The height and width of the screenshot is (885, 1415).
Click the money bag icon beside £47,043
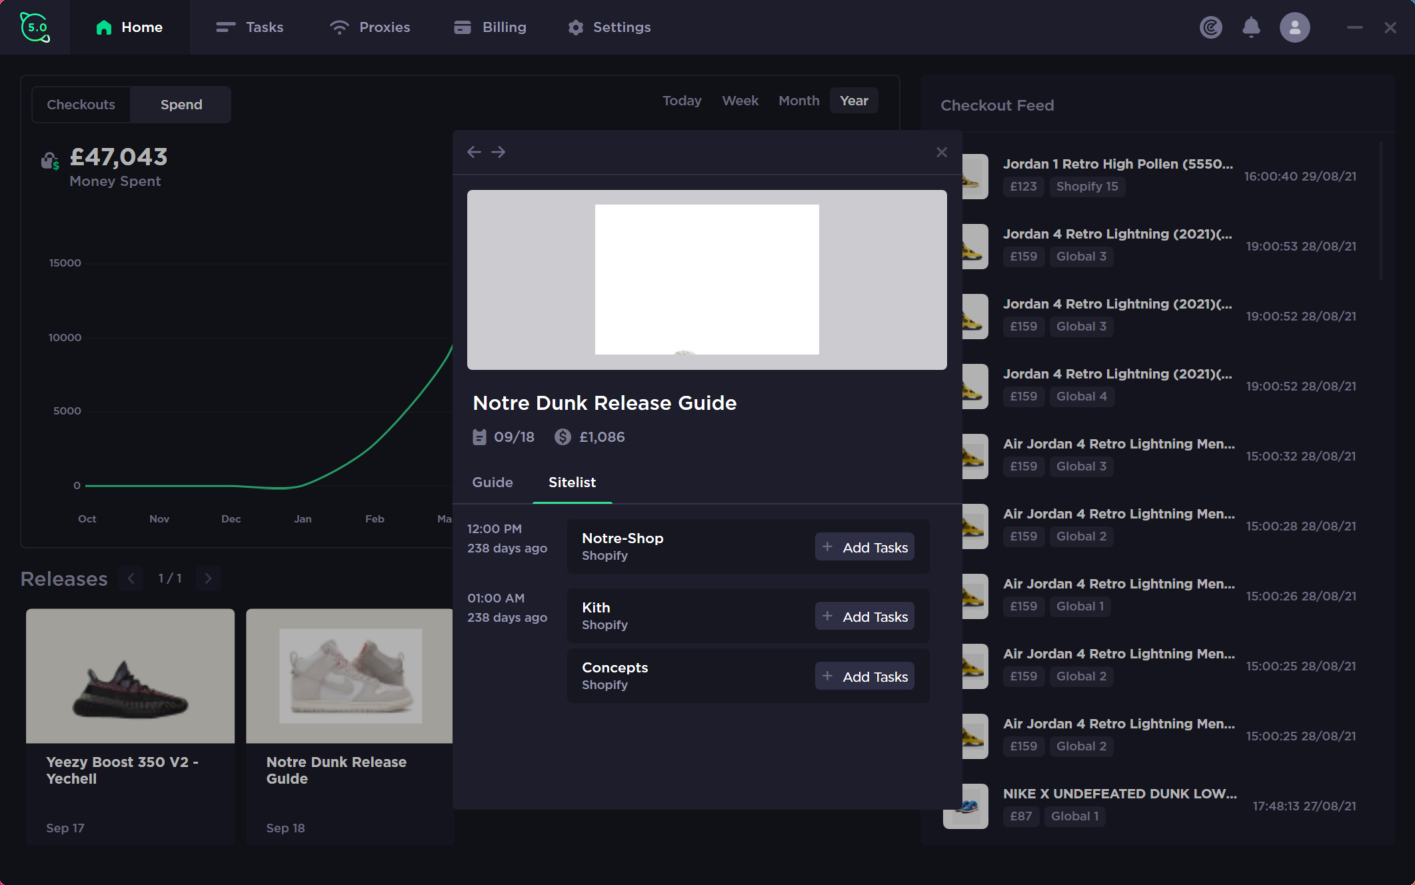[x=50, y=160]
